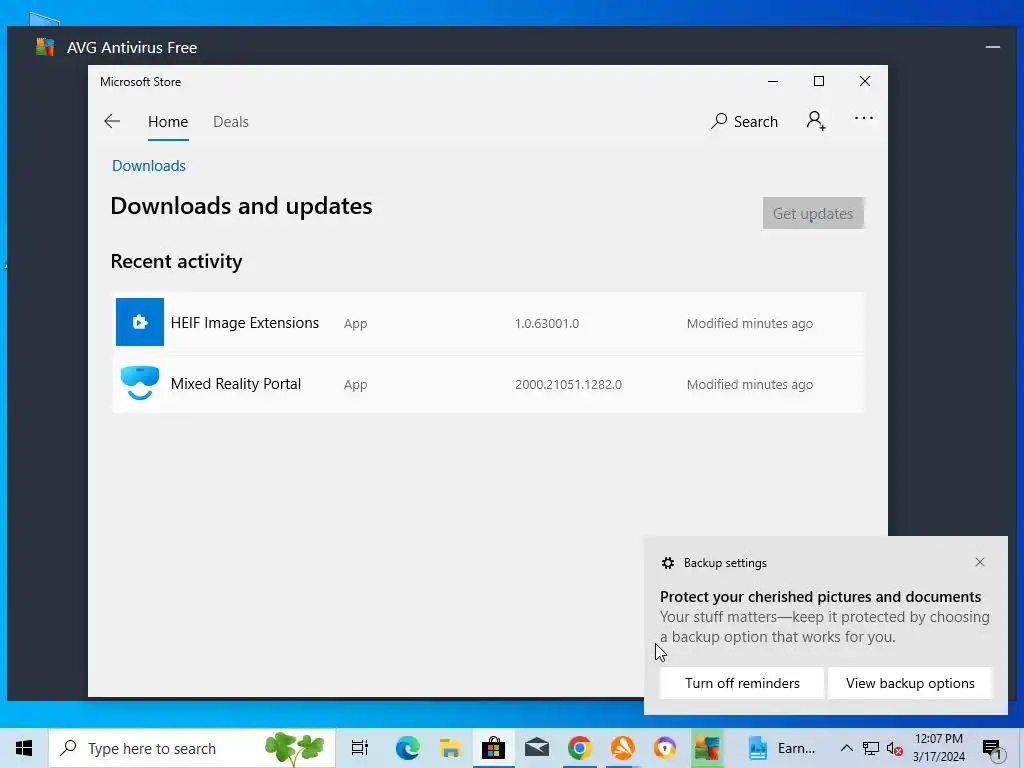
Task: Click the network tray icon
Action: [x=871, y=748]
